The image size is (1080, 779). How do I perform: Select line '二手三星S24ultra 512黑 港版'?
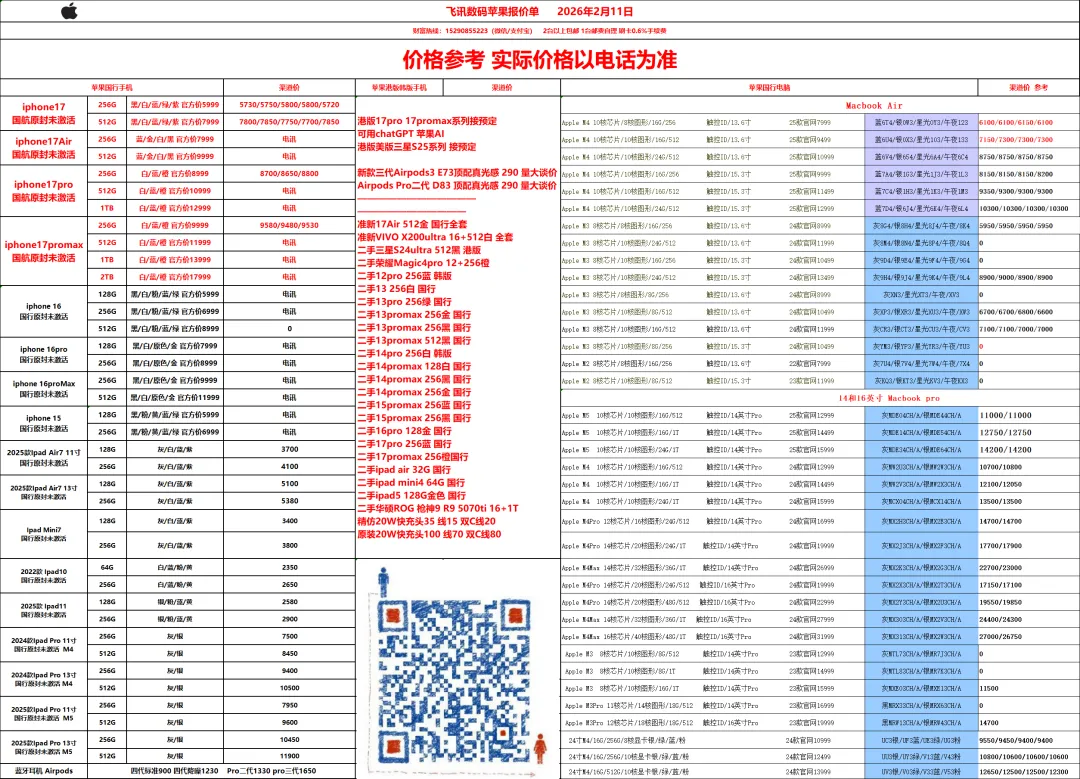pyautogui.click(x=419, y=250)
